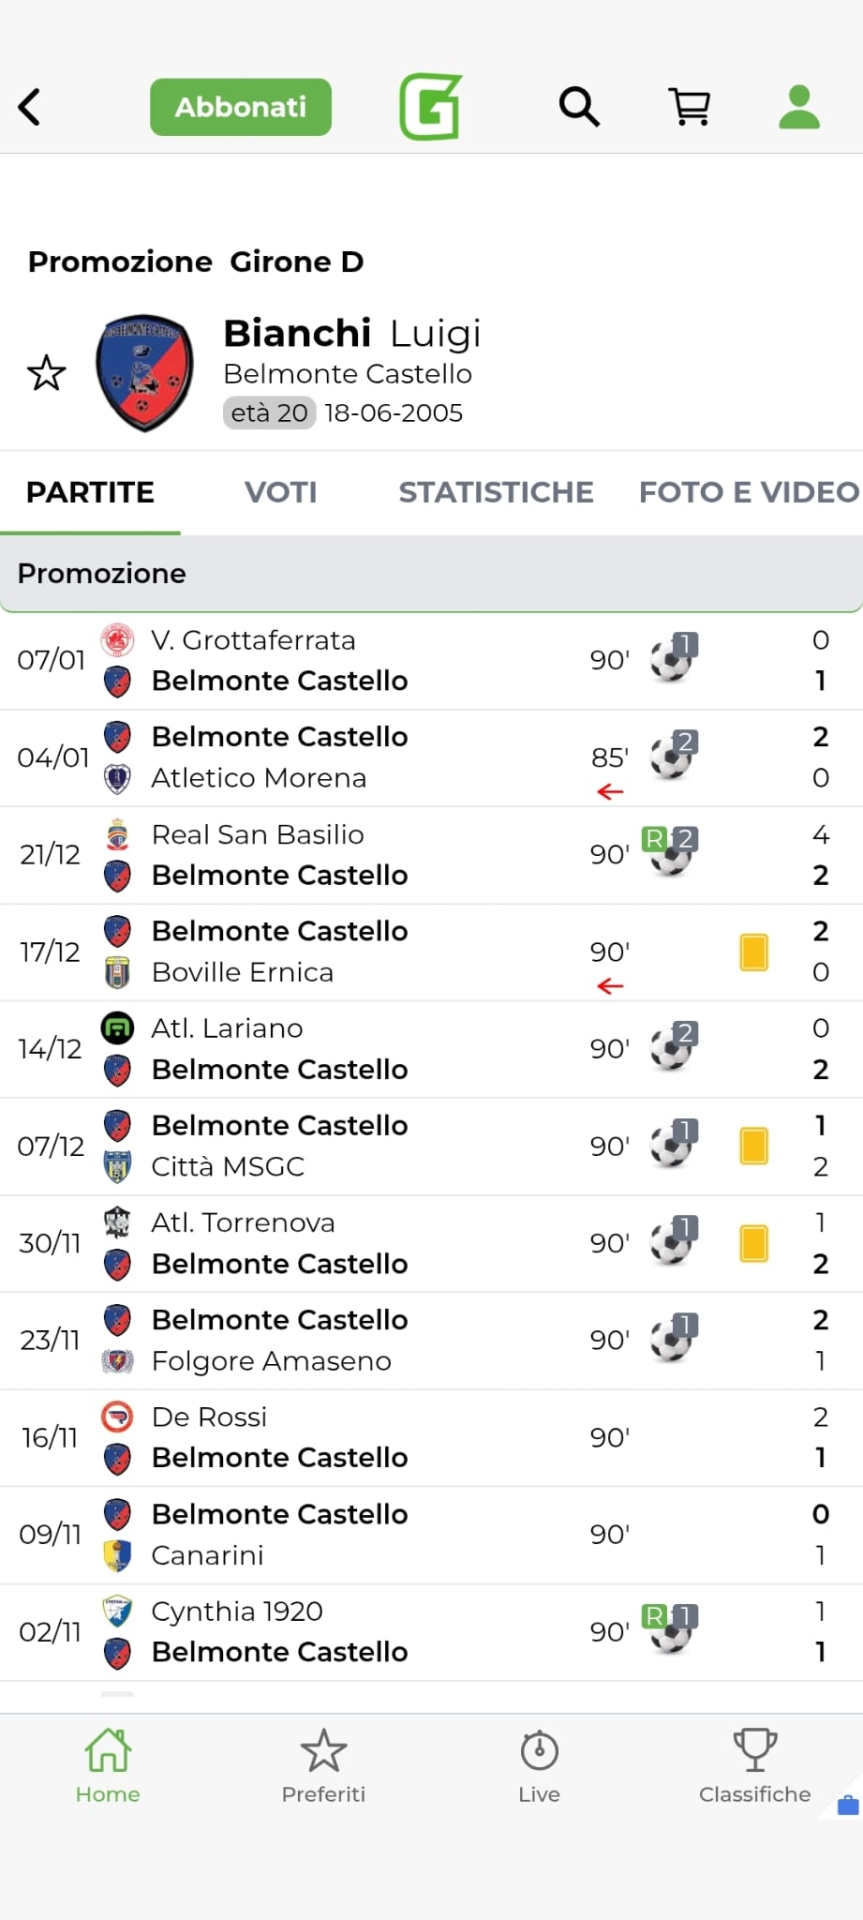Toggle favorite star for Bianchi Luigi

tap(46, 373)
